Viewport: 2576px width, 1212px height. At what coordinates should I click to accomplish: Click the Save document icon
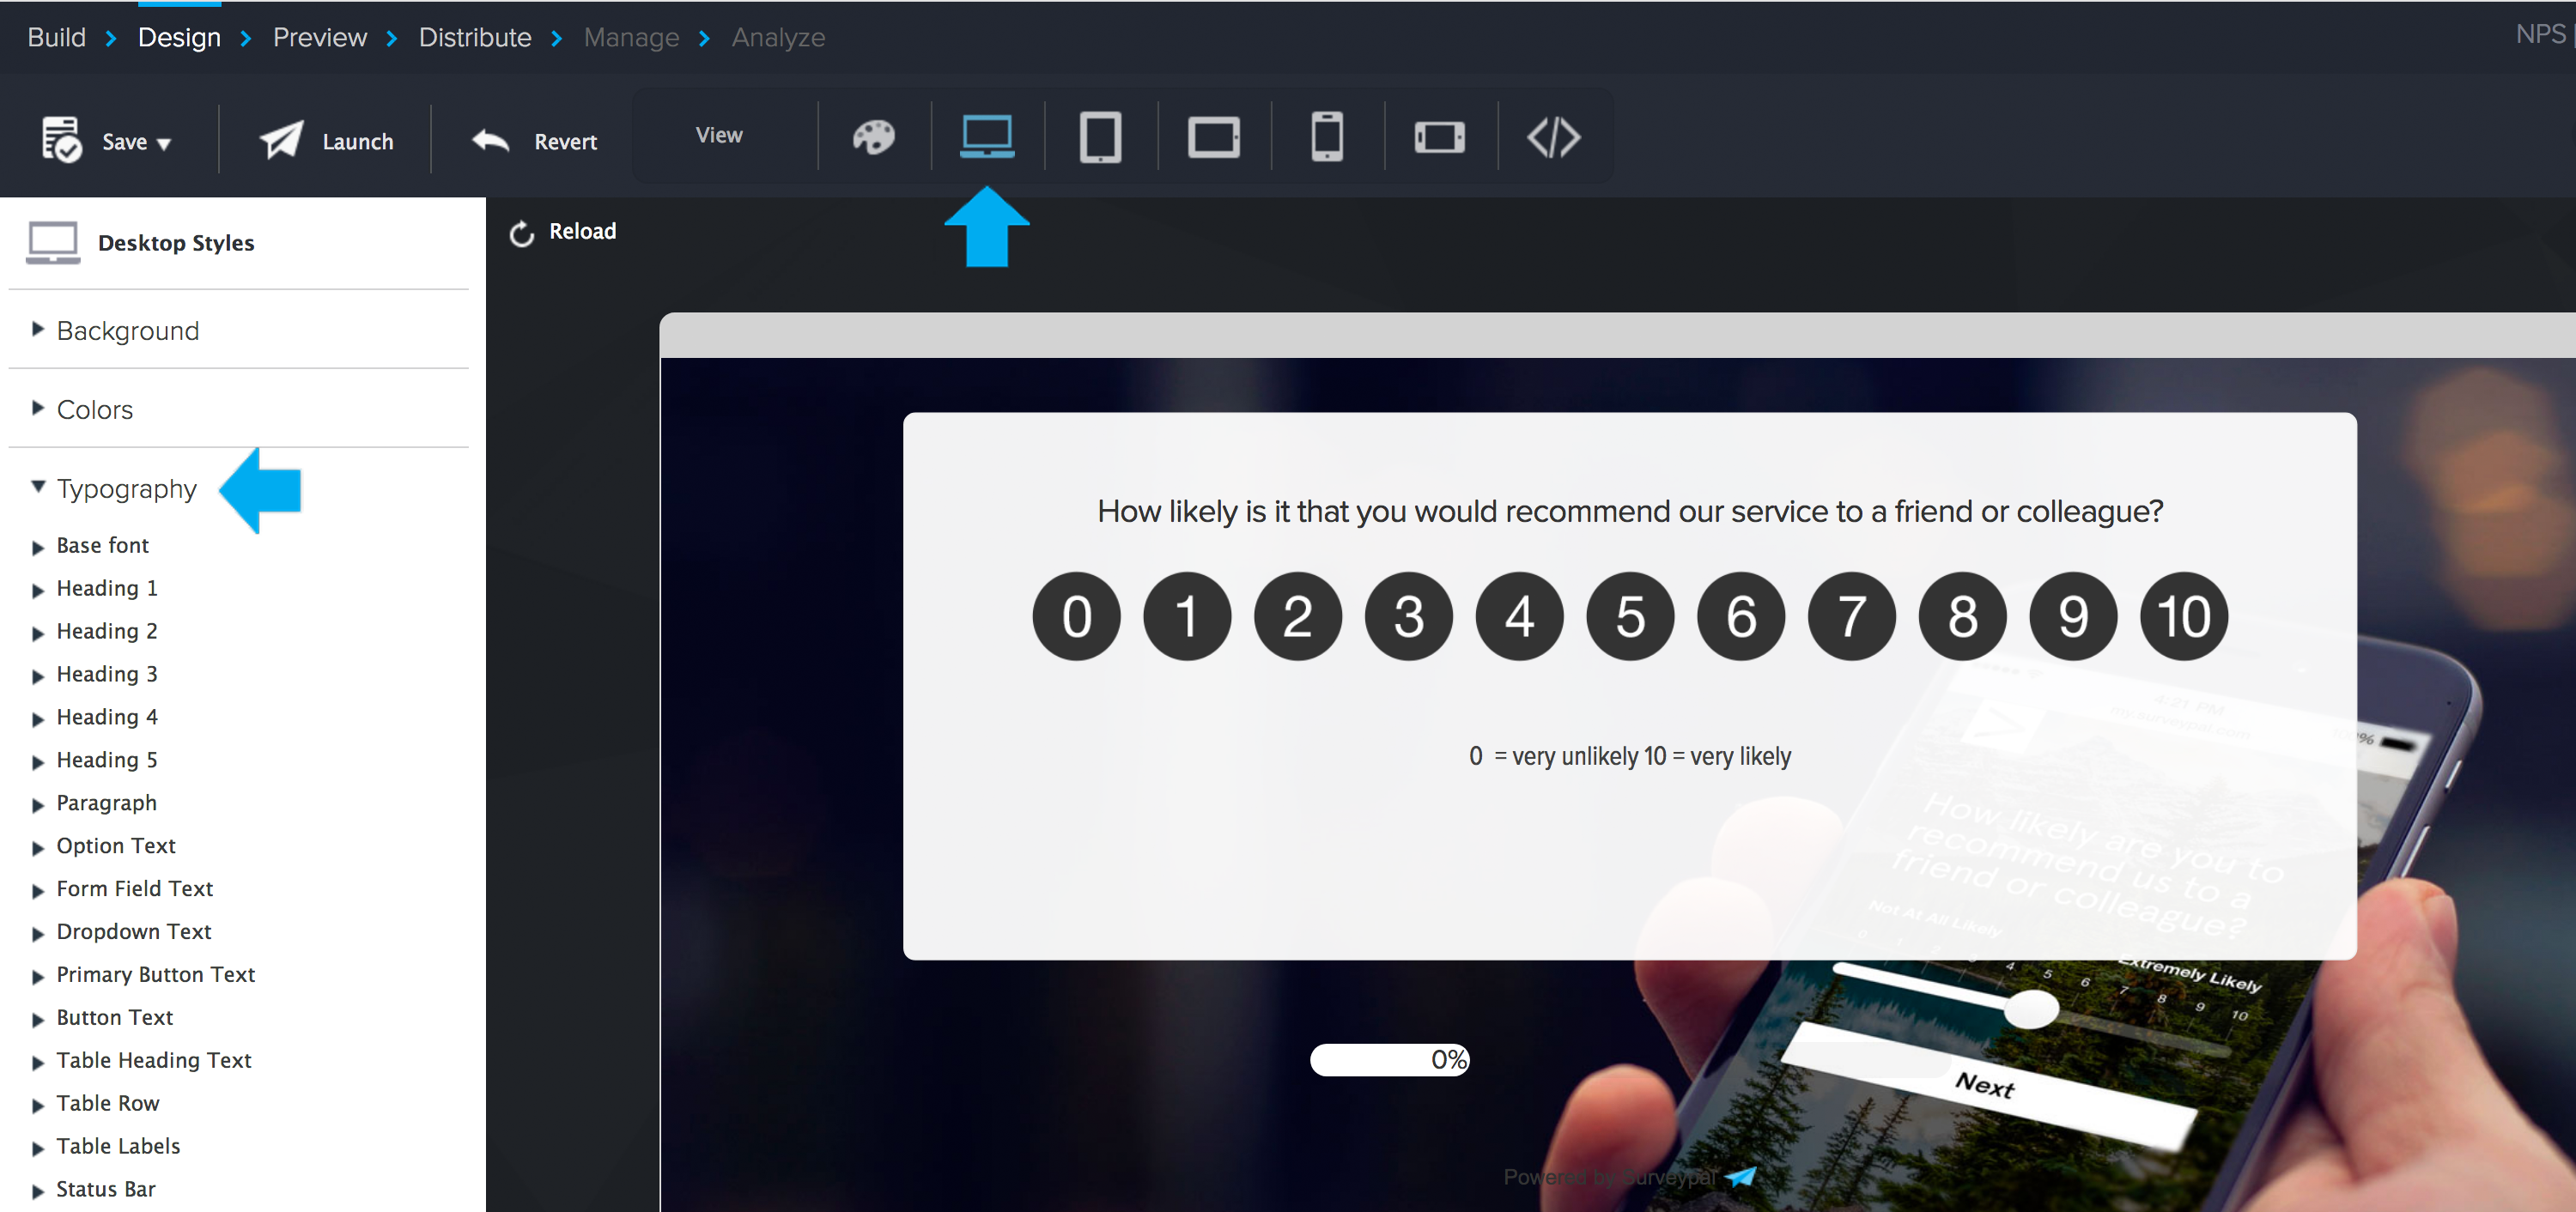(61, 139)
